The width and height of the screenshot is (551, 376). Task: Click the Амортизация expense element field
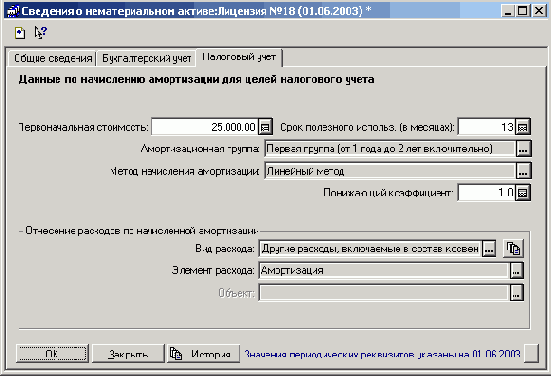384,271
